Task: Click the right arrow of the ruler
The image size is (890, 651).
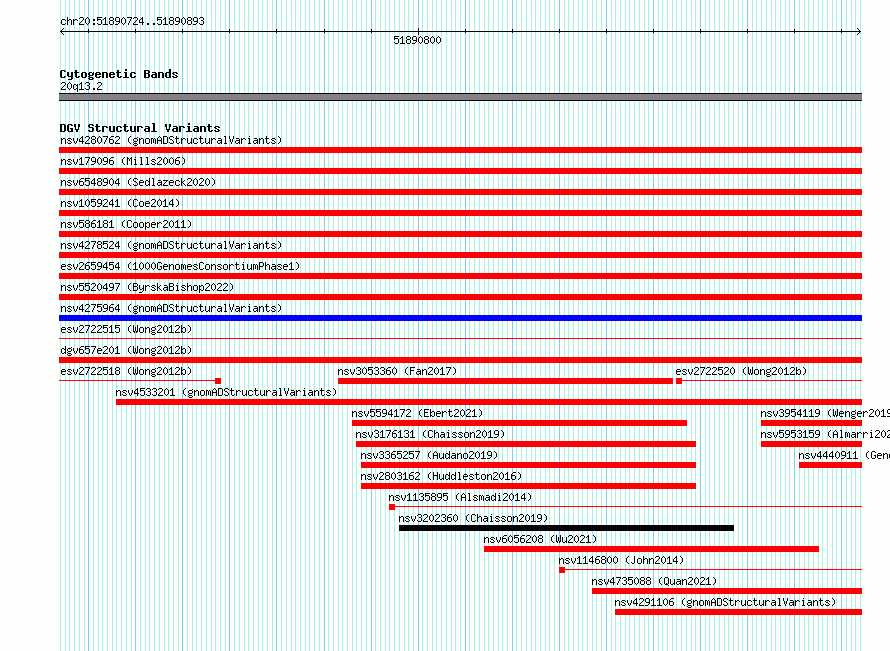Action: 859,32
